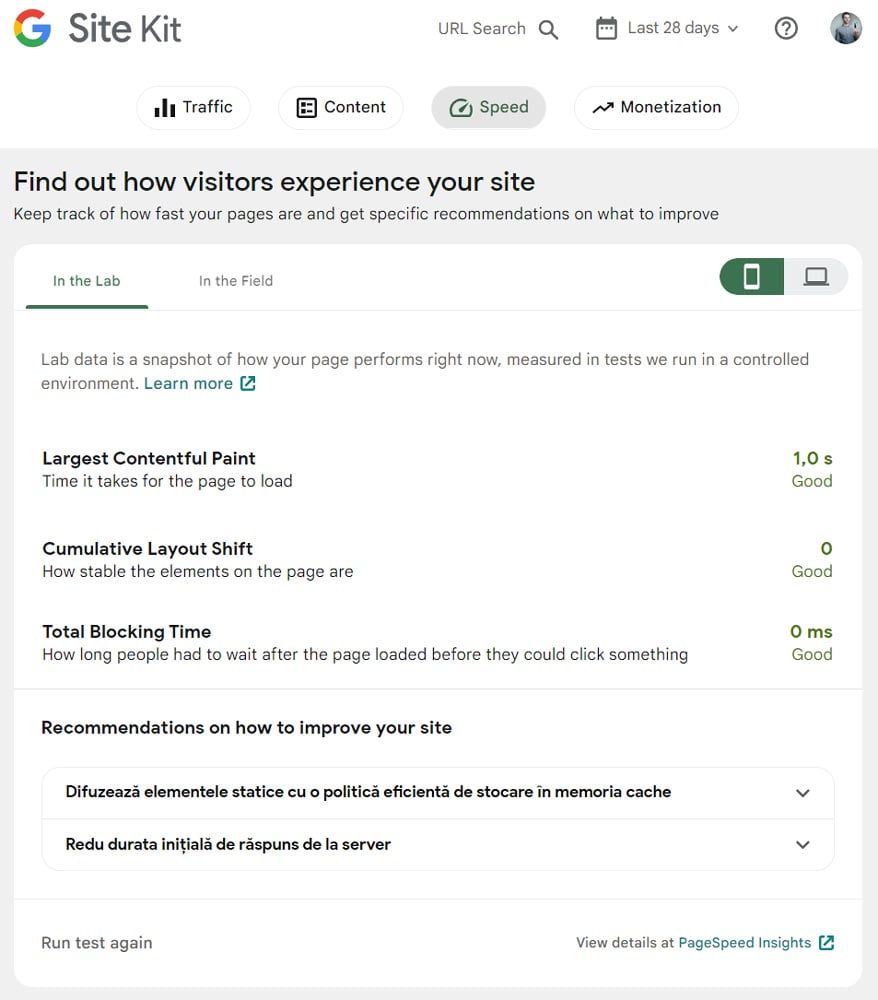
Task: Select the Speed chip filter
Action: tap(488, 107)
